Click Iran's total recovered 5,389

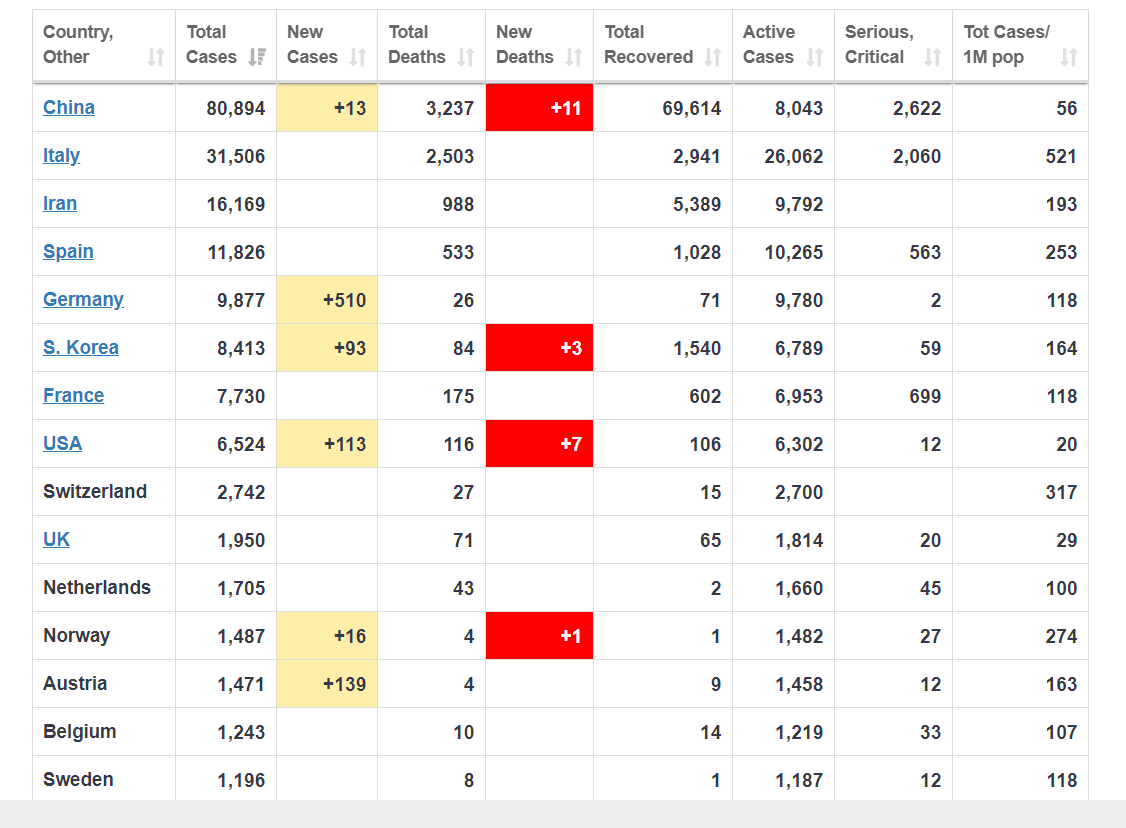(x=697, y=205)
